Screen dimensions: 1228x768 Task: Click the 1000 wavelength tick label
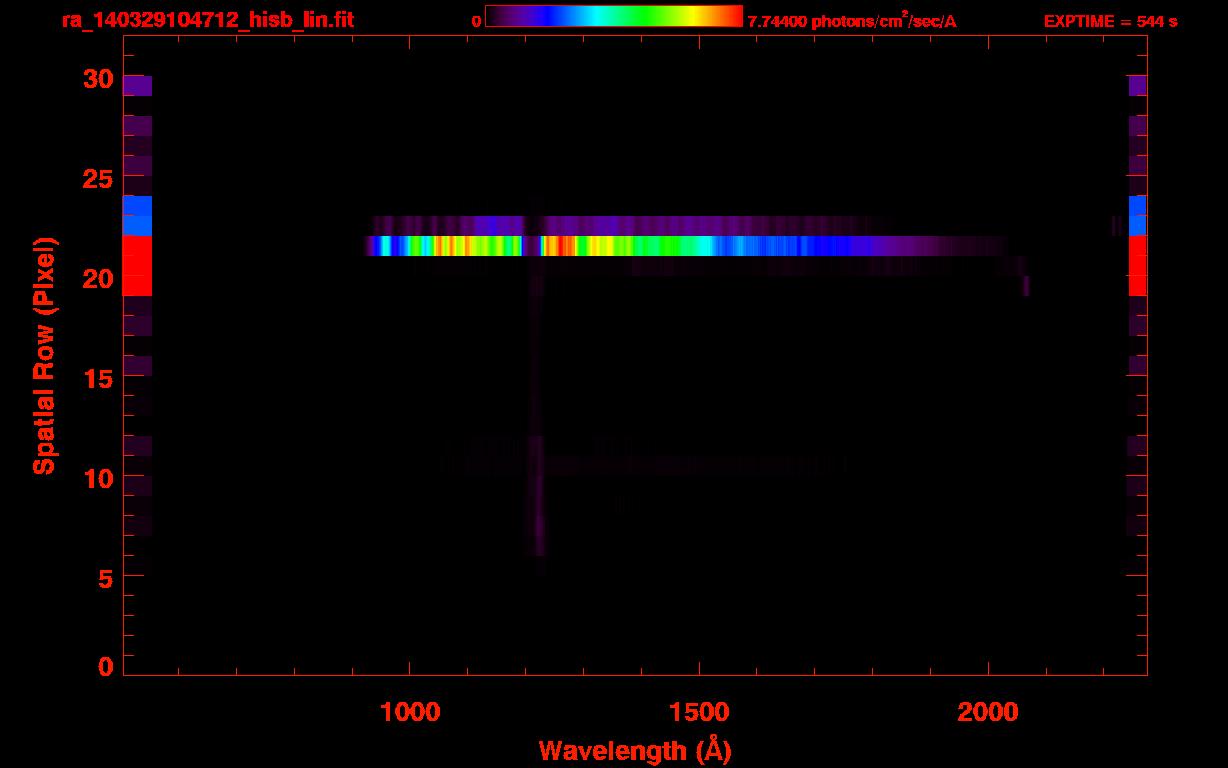point(410,712)
